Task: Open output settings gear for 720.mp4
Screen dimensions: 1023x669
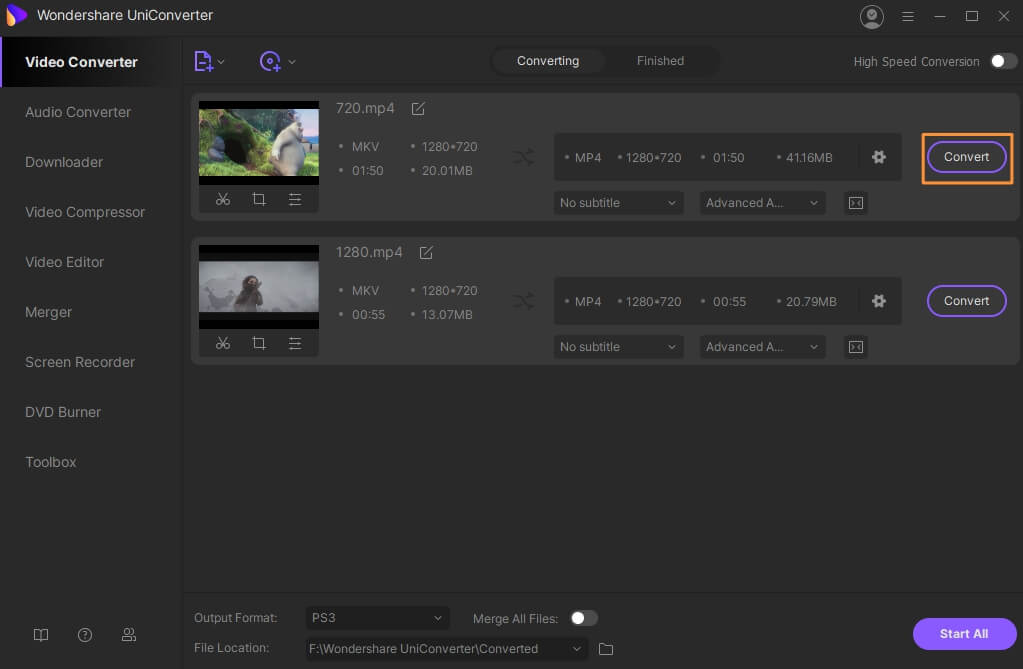Action: [x=879, y=157]
